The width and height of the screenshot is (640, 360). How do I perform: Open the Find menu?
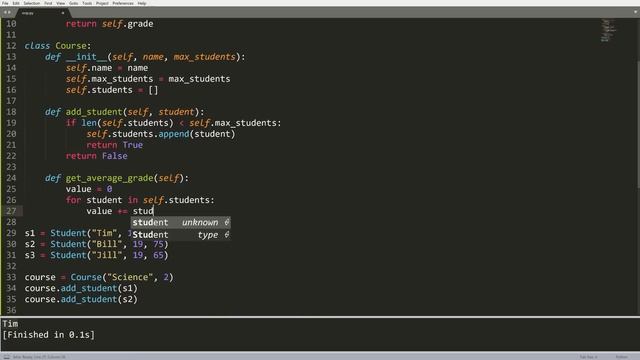(48, 3)
